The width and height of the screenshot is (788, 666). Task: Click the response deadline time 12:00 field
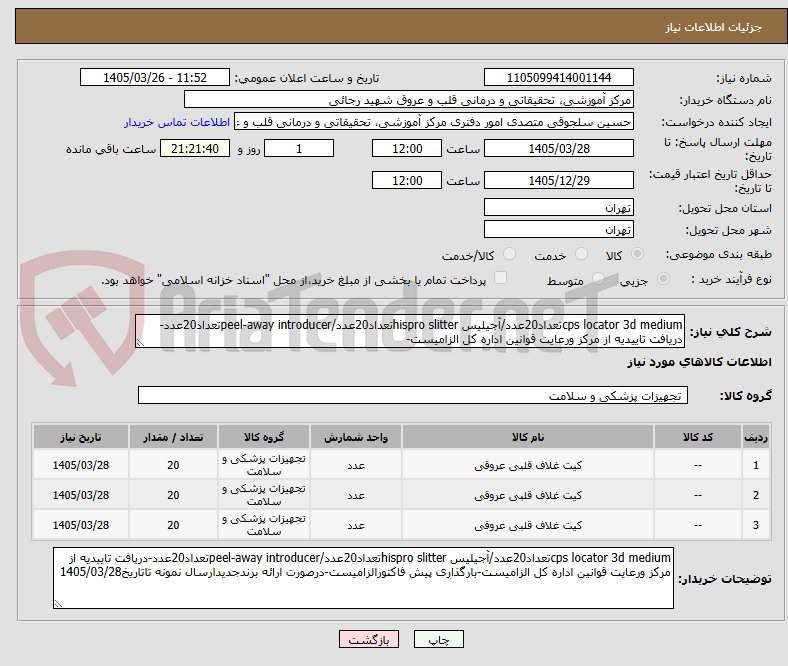407,148
